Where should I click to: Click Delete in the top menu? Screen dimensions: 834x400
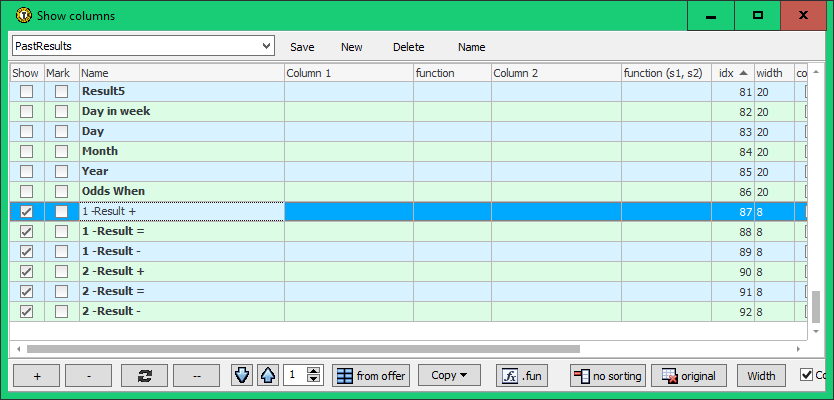pyautogui.click(x=408, y=47)
